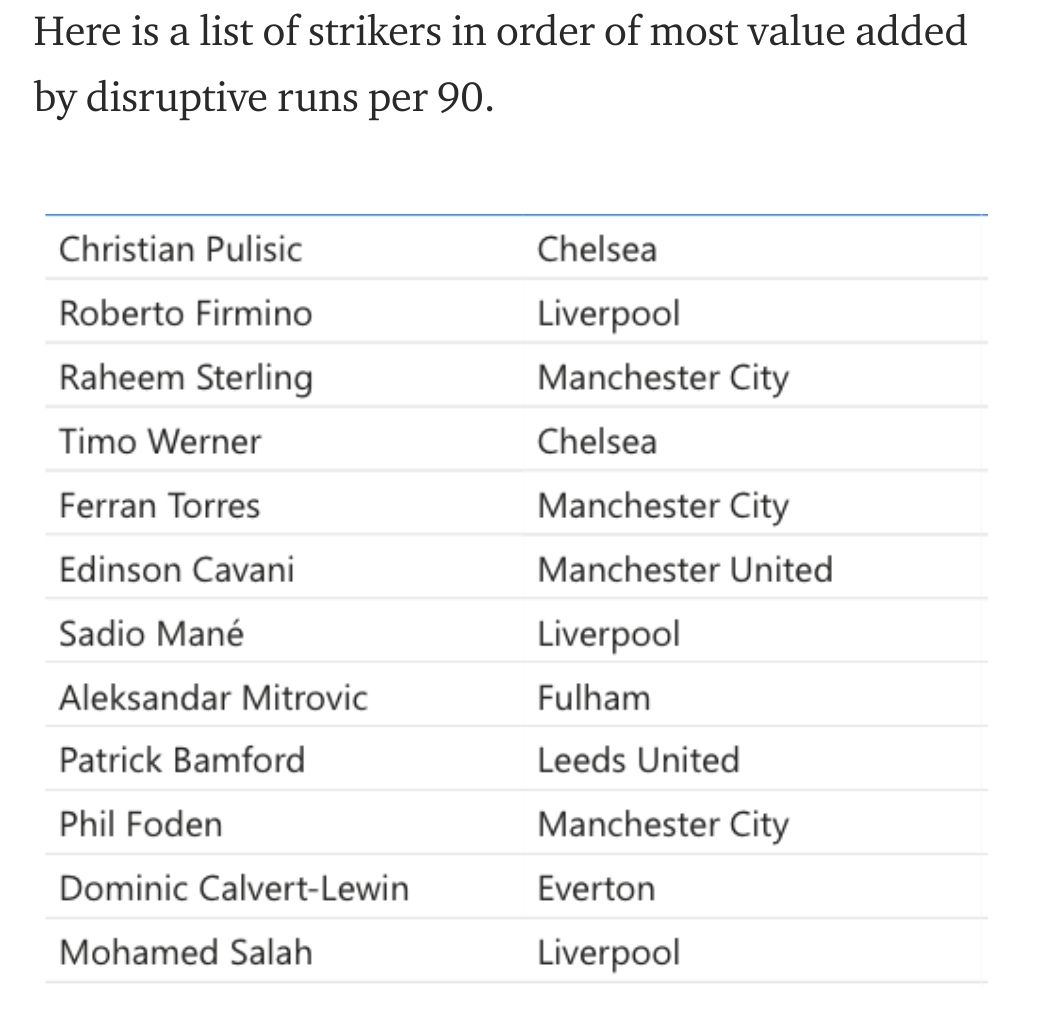Viewport: 1051px width, 1026px height.
Task: Select the Aleksandar Mitrovic cell
Action: pyautogui.click(x=213, y=697)
